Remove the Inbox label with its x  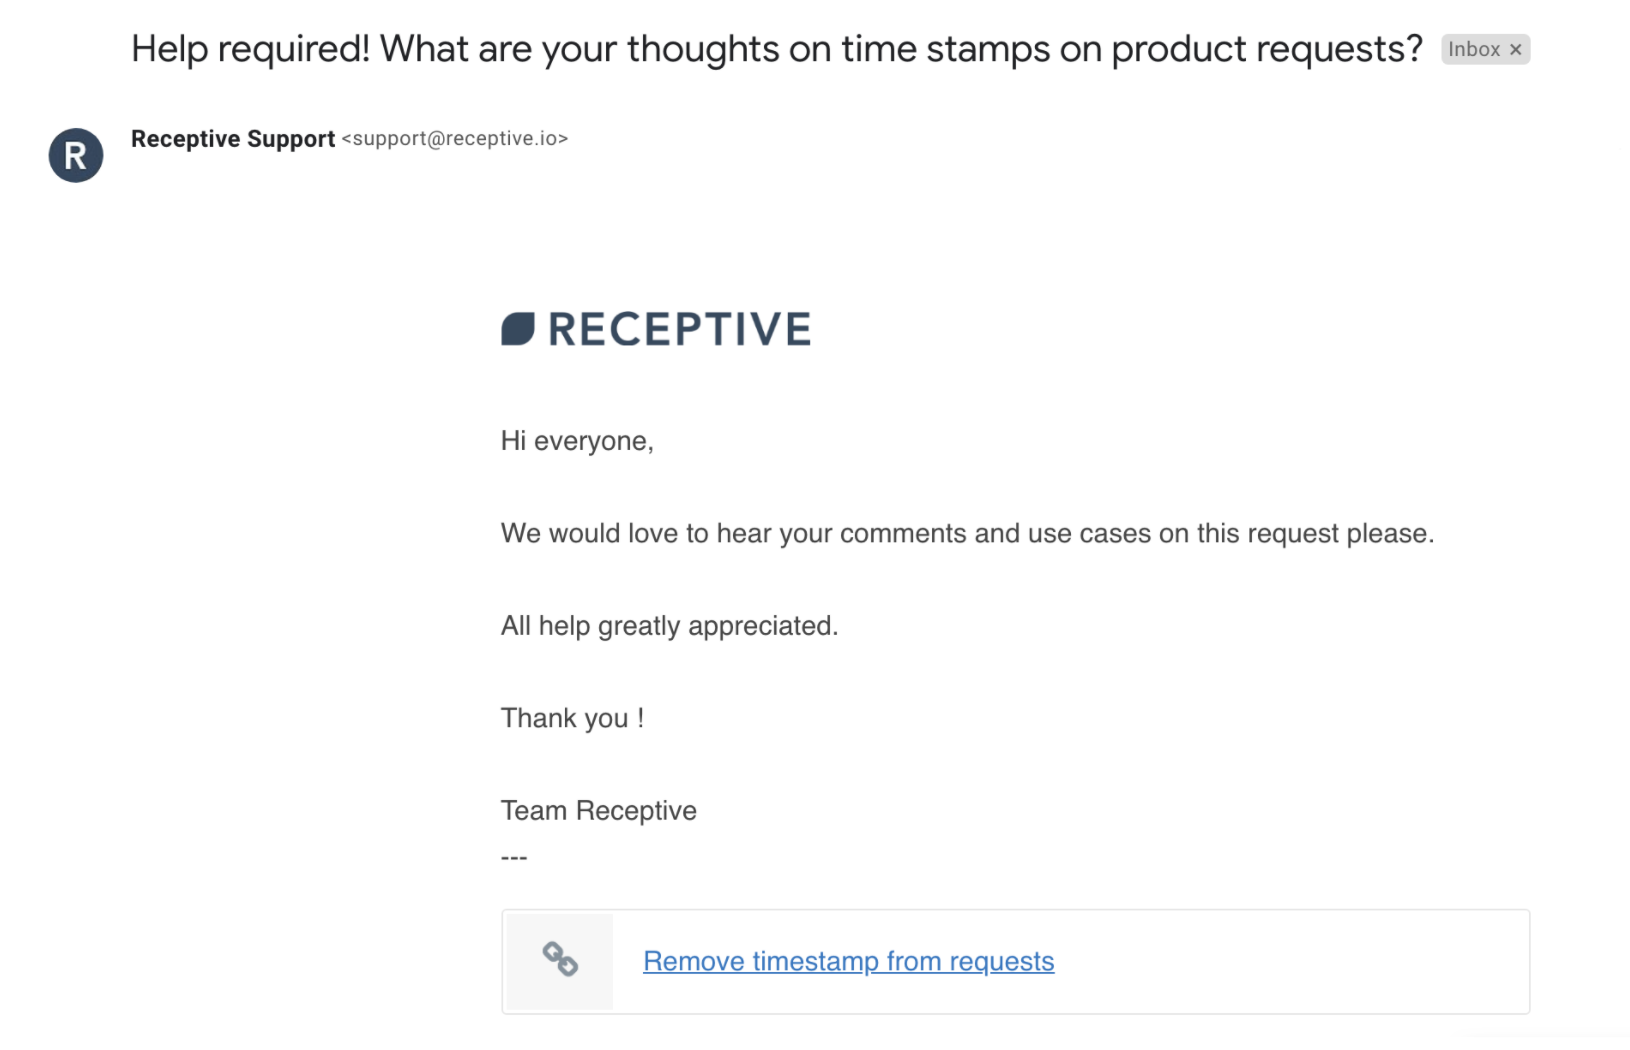[x=1515, y=49]
